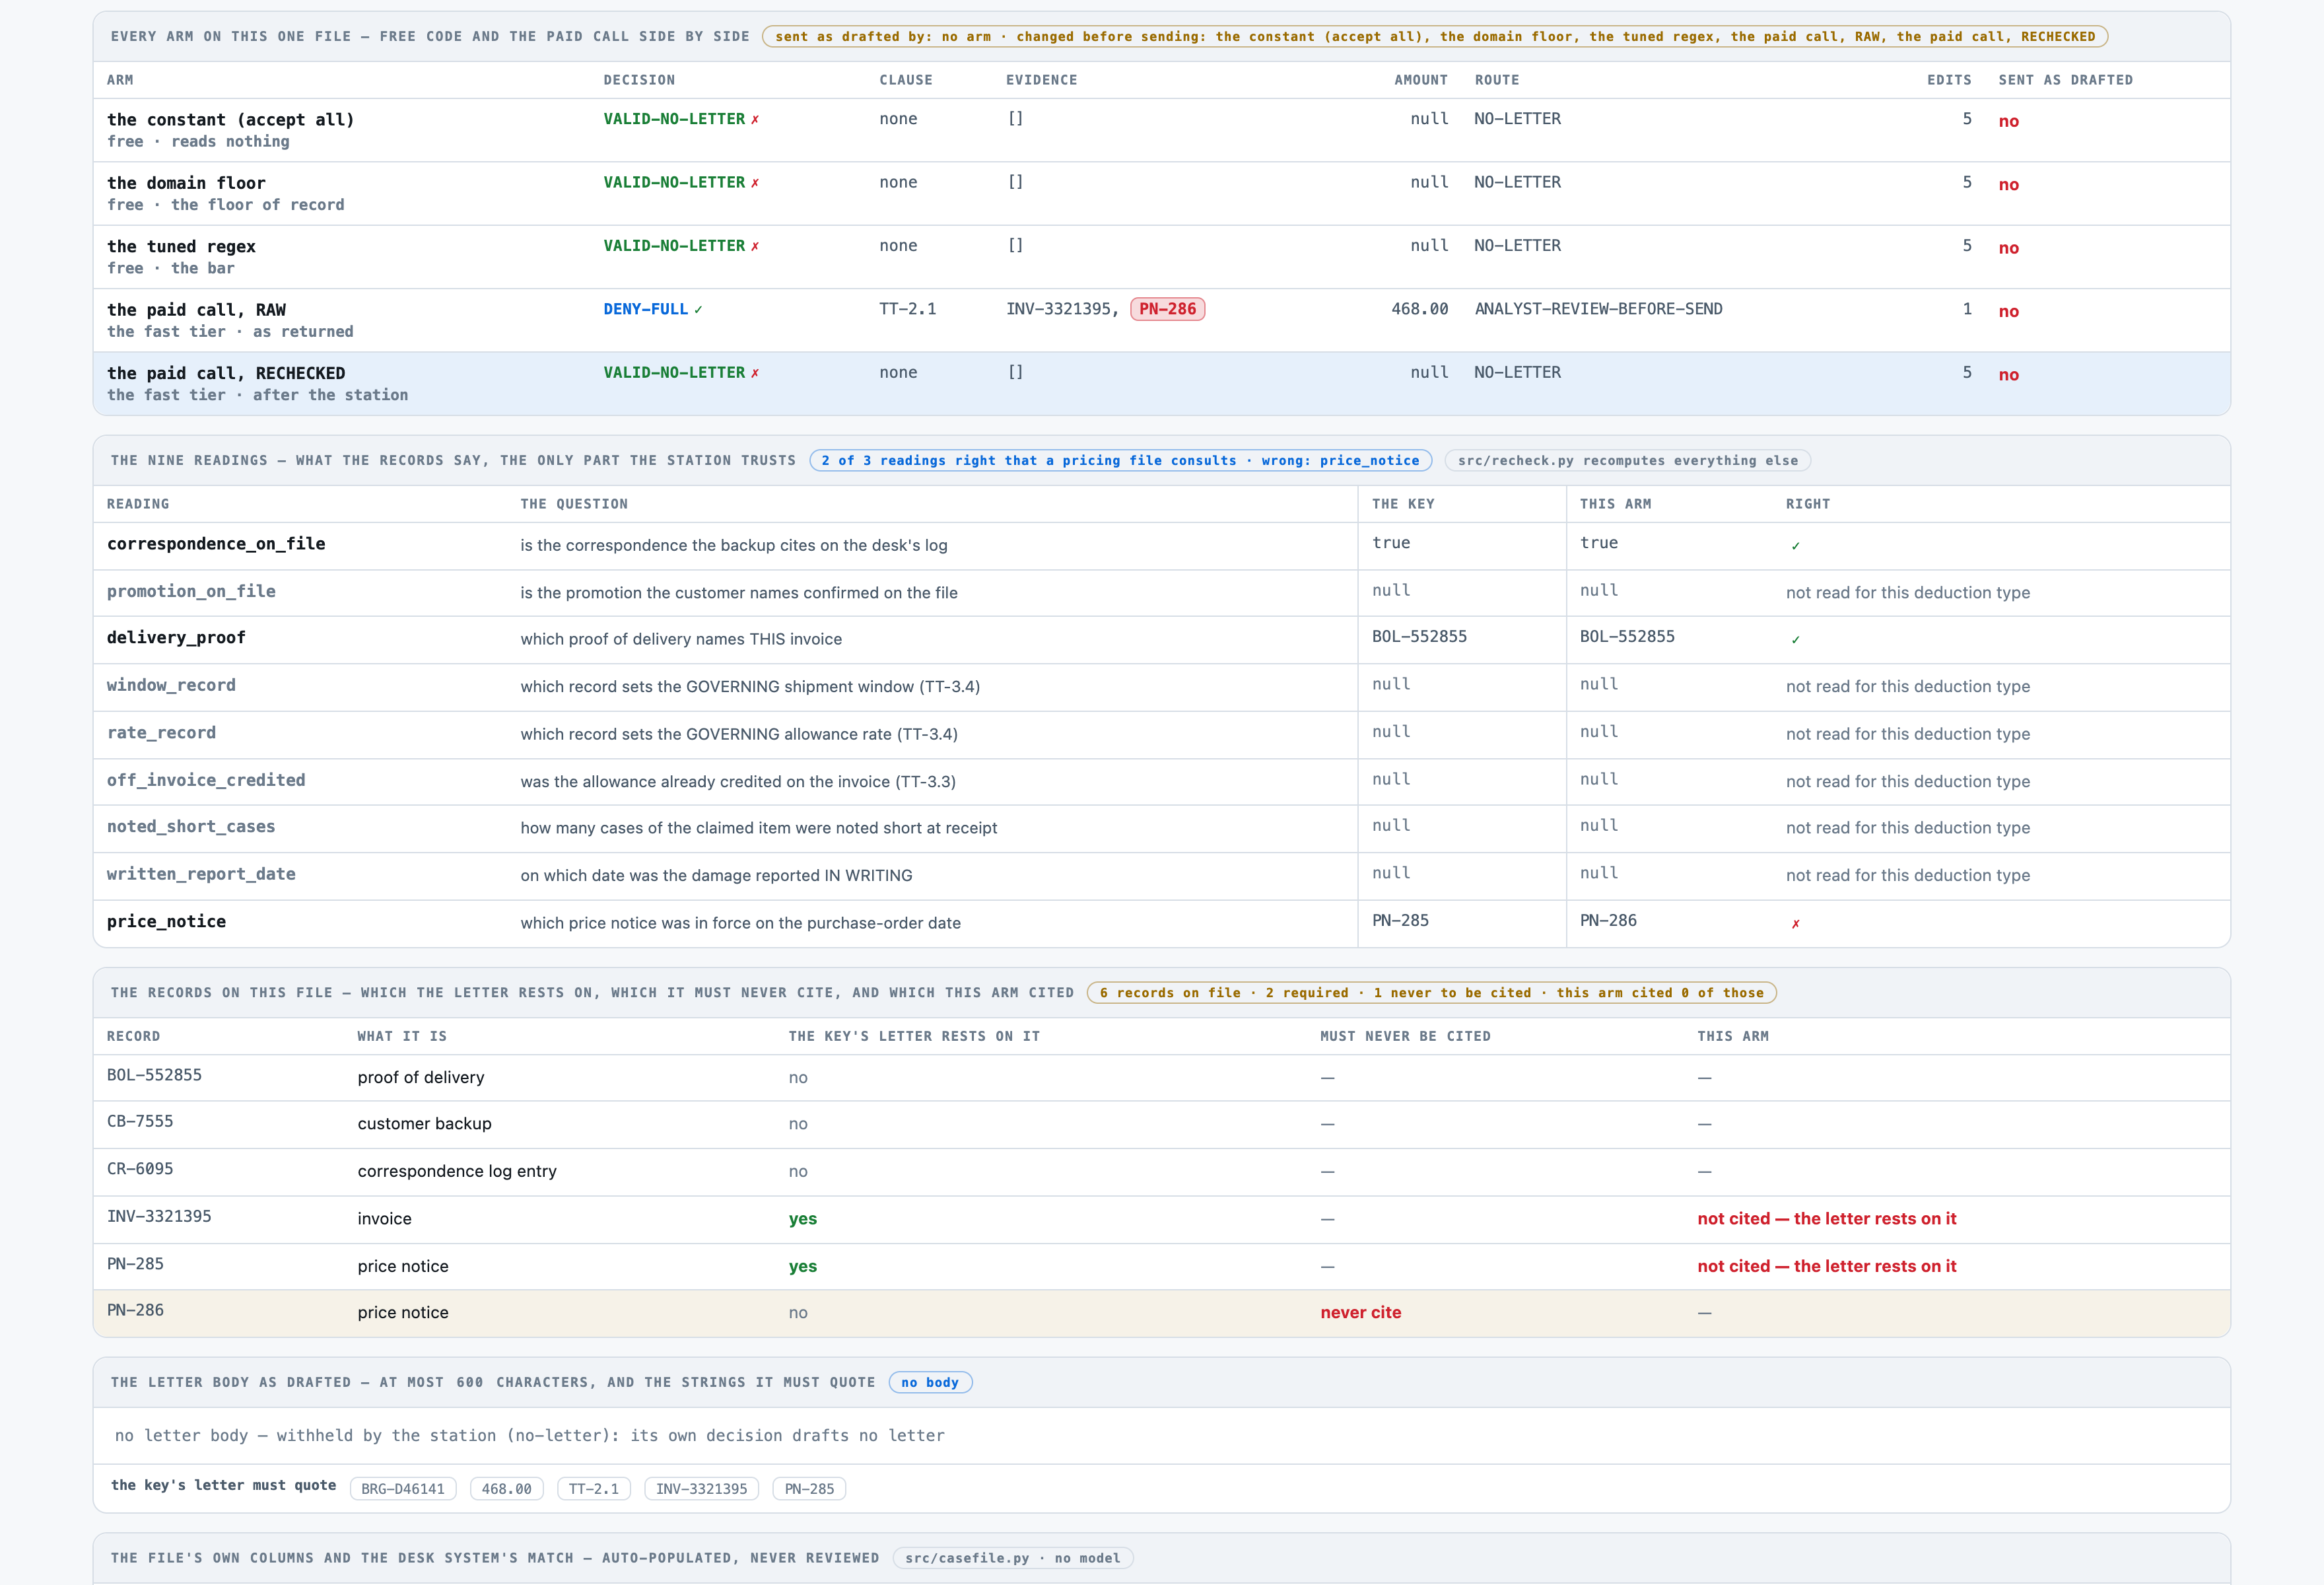Click the 468.00 amount cell
This screenshot has width=2324, height=1585.
coord(1419,309)
